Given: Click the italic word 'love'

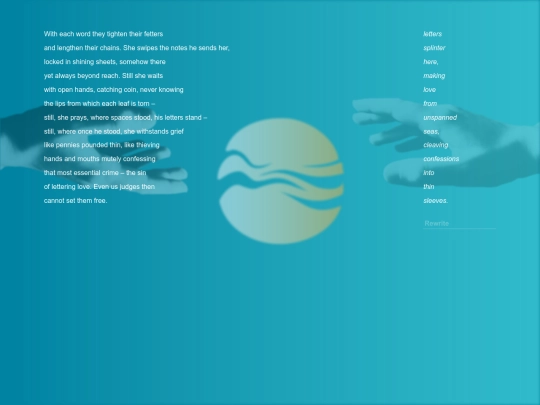Looking at the screenshot, I should click(429, 90).
